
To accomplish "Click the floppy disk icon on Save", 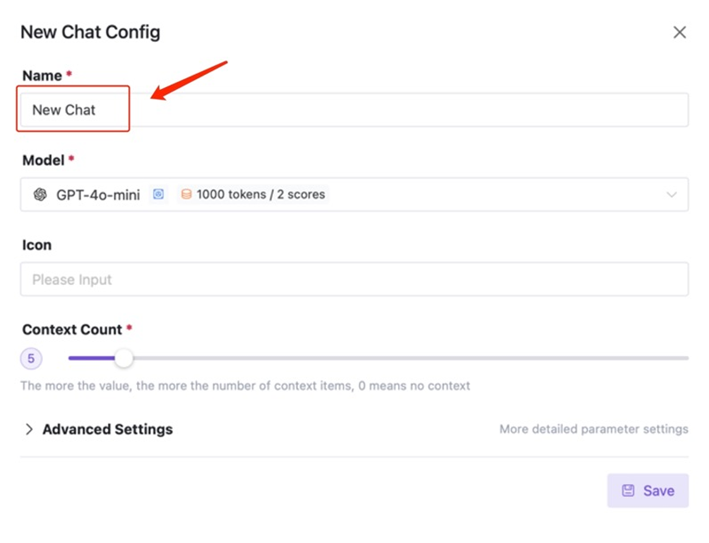I will 628,491.
